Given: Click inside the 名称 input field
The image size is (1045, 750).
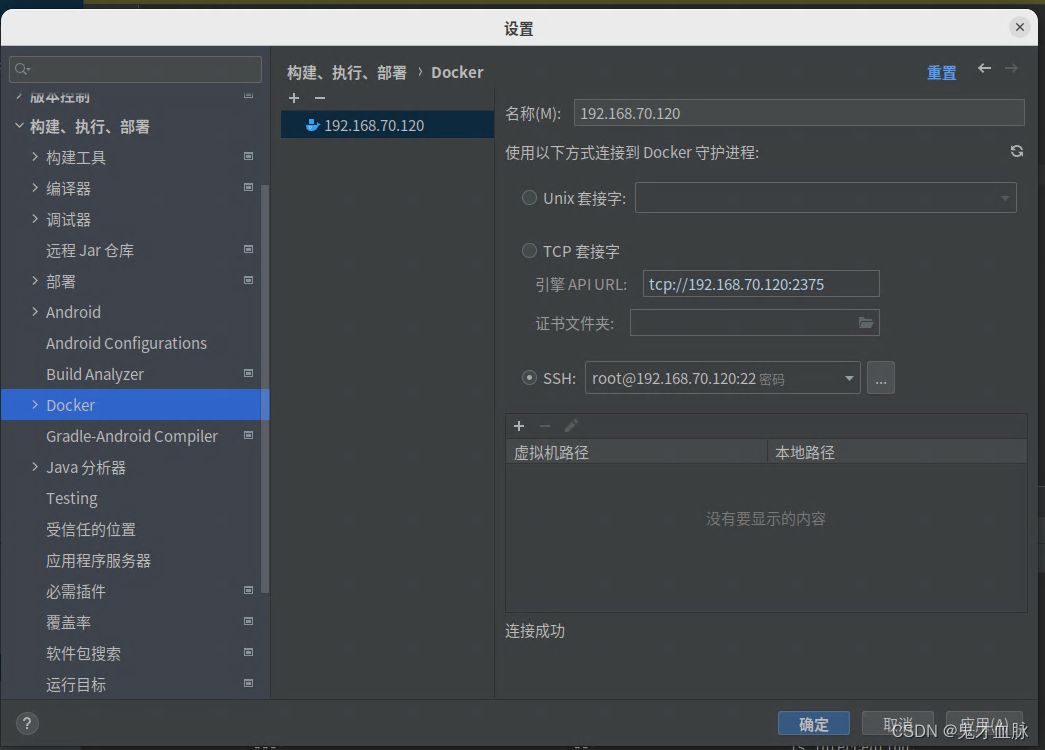Looking at the screenshot, I should [798, 112].
